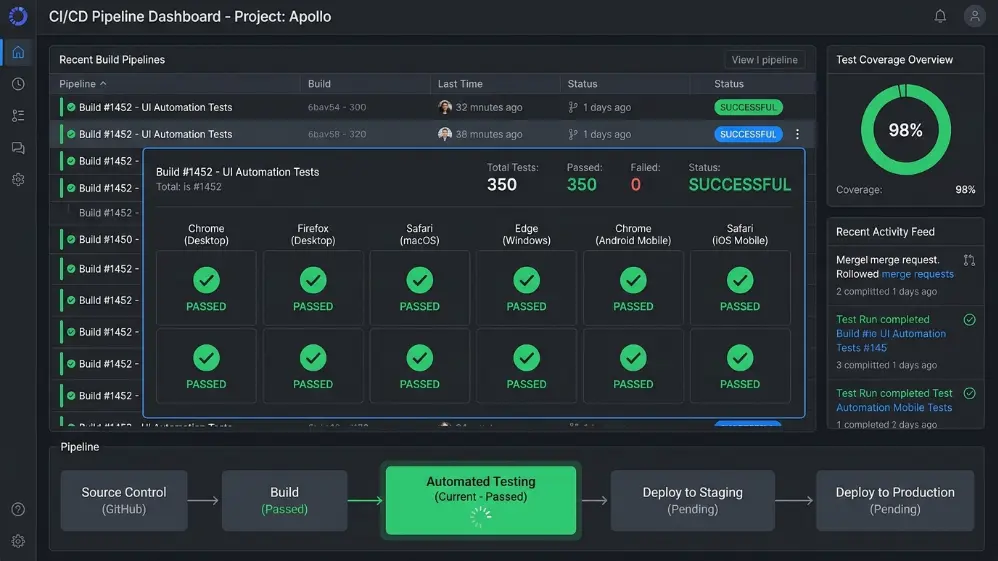The height and width of the screenshot is (561, 998).
Task: Click Firefox Desktop first-row passed checkmark
Action: [x=313, y=280]
